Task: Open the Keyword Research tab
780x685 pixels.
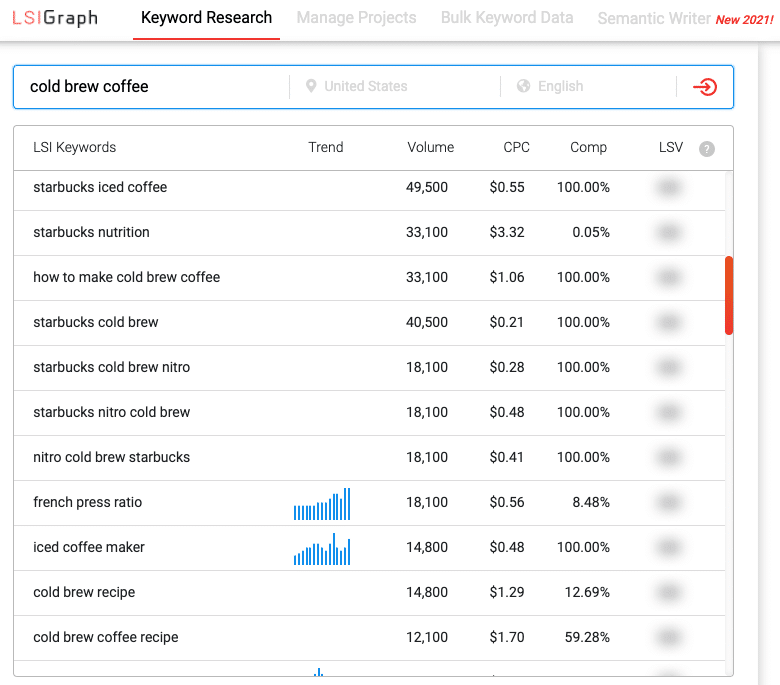Action: [206, 18]
